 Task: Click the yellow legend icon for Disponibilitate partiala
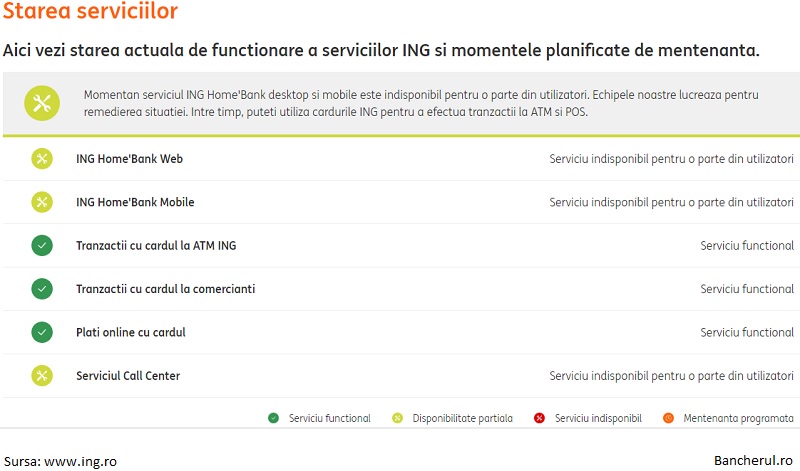click(x=397, y=418)
